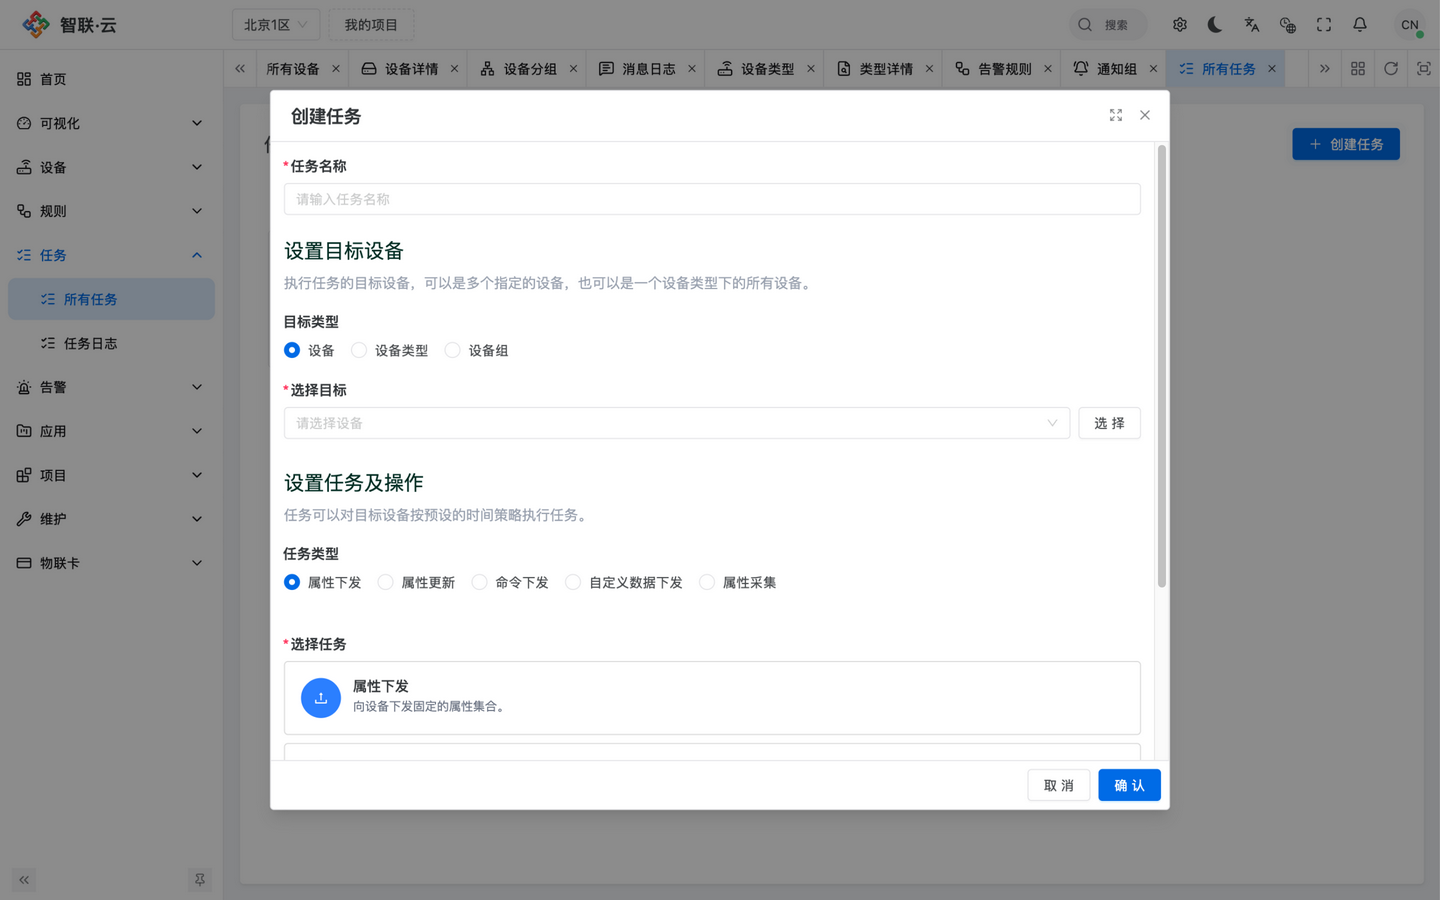
Task: Open the 北京1区 region dropdown
Action: click(276, 25)
